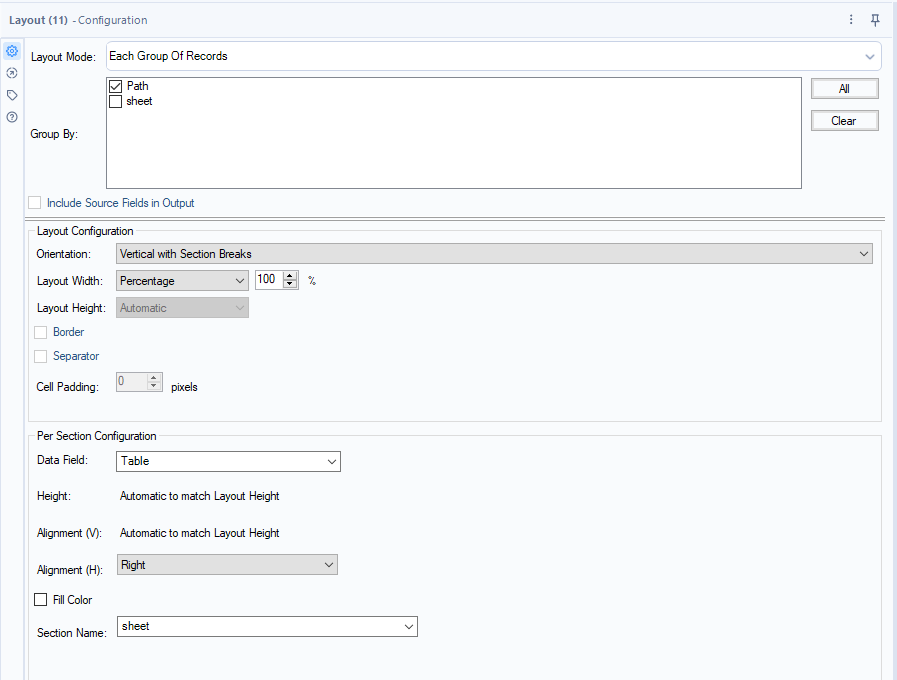Click the All button to select all fields
The width and height of the screenshot is (897, 680).
[843, 89]
